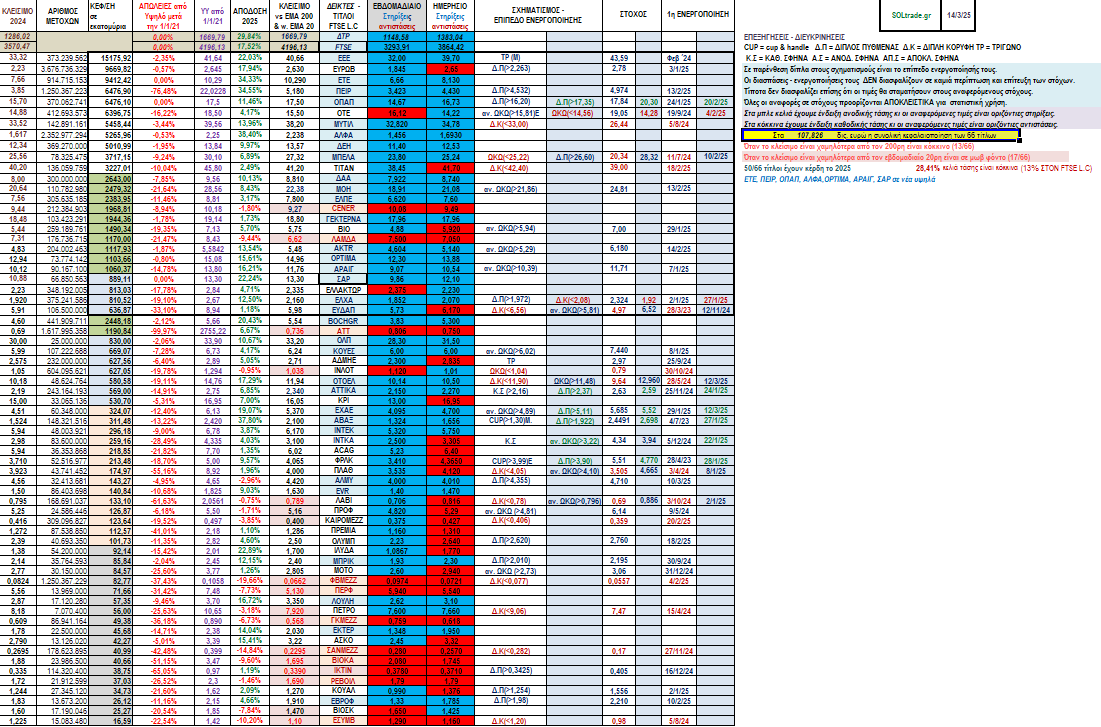This screenshot has height=727, width=1101.
Task: Select the ΕΥΡΩΒ ticker cell
Action: point(344,69)
